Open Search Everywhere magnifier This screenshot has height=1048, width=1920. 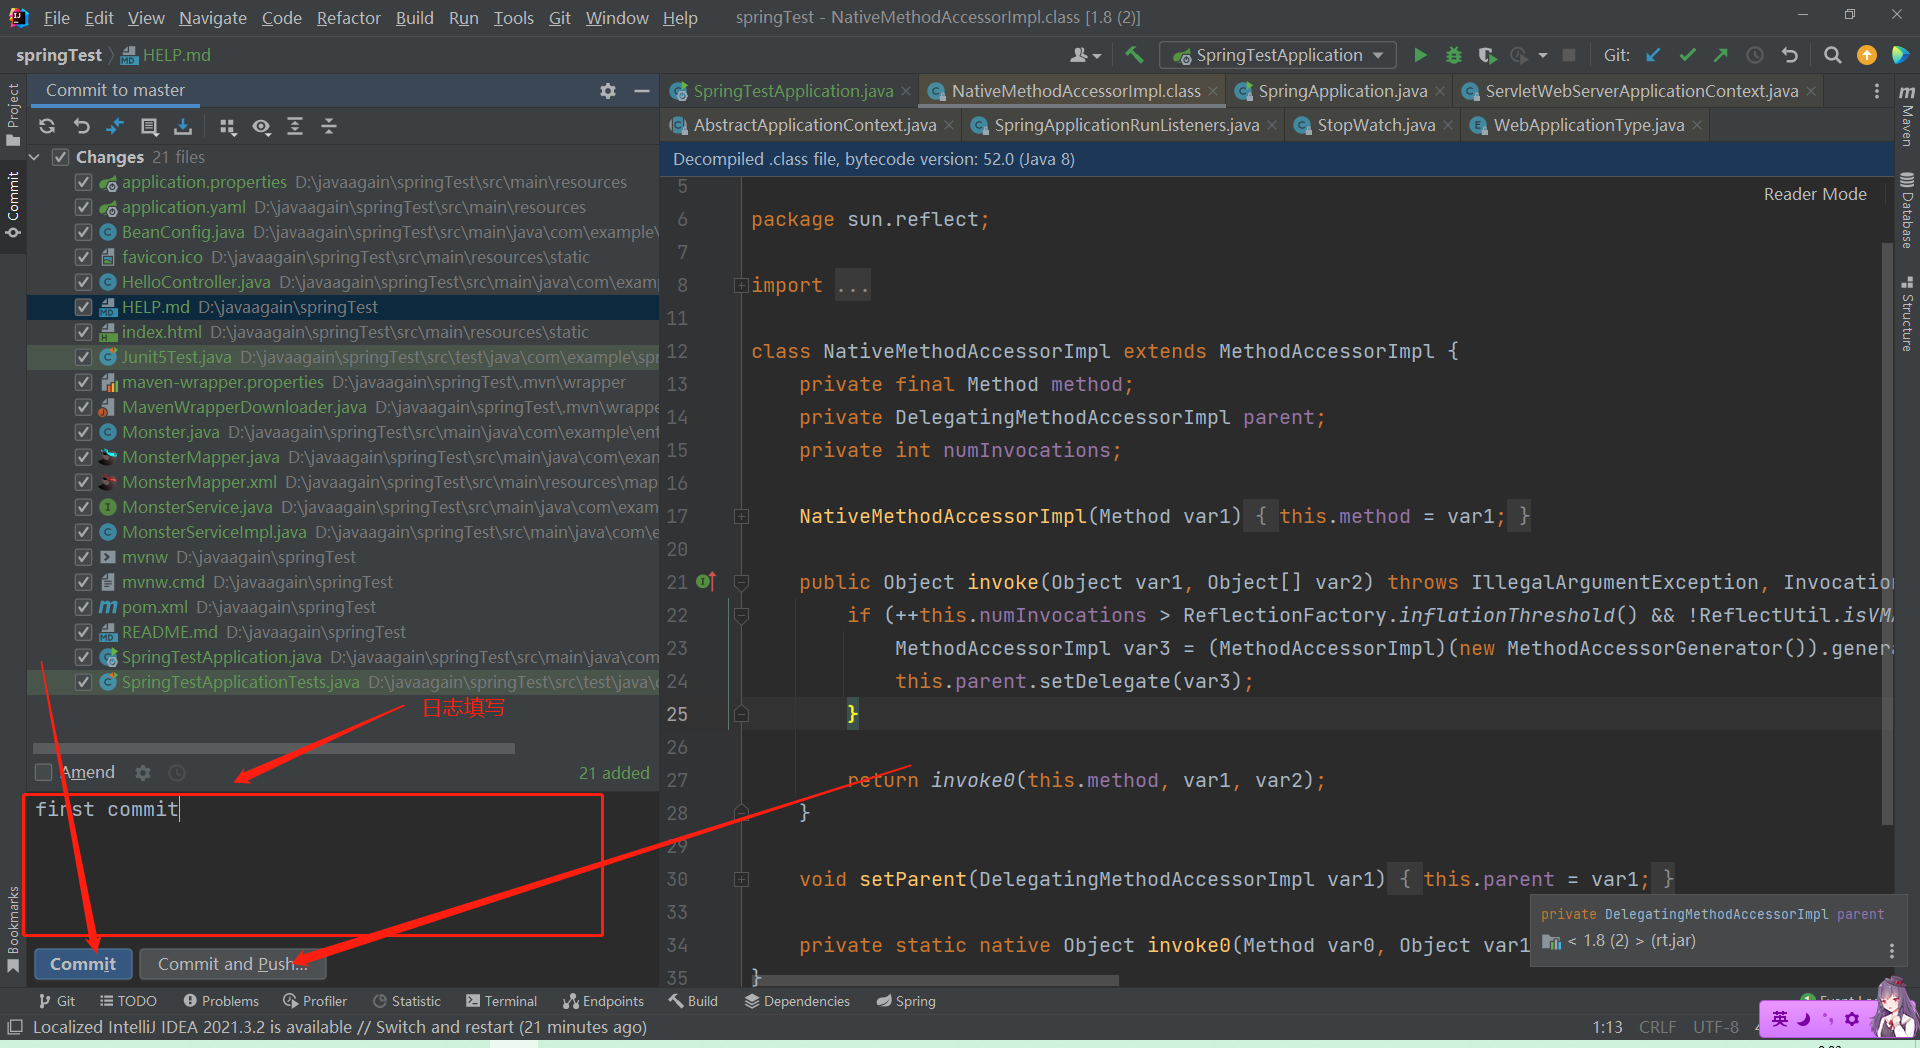tap(1832, 55)
